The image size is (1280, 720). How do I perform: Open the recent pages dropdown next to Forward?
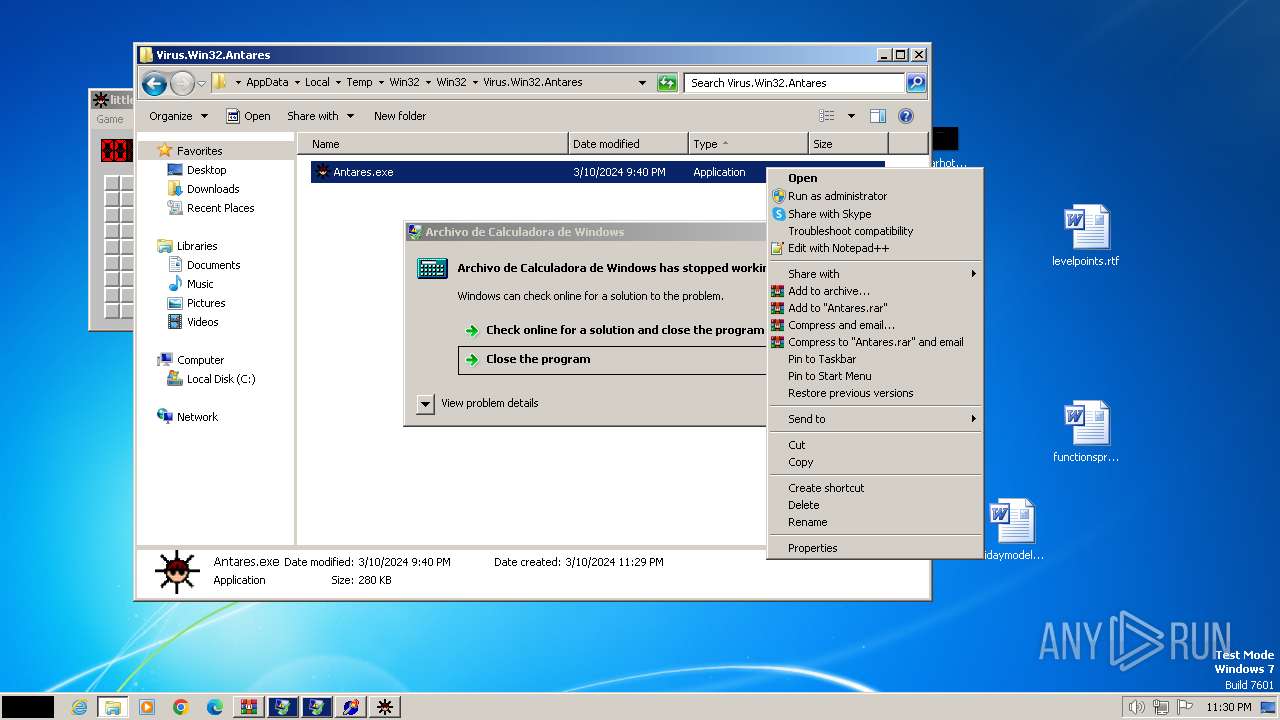[x=202, y=83]
